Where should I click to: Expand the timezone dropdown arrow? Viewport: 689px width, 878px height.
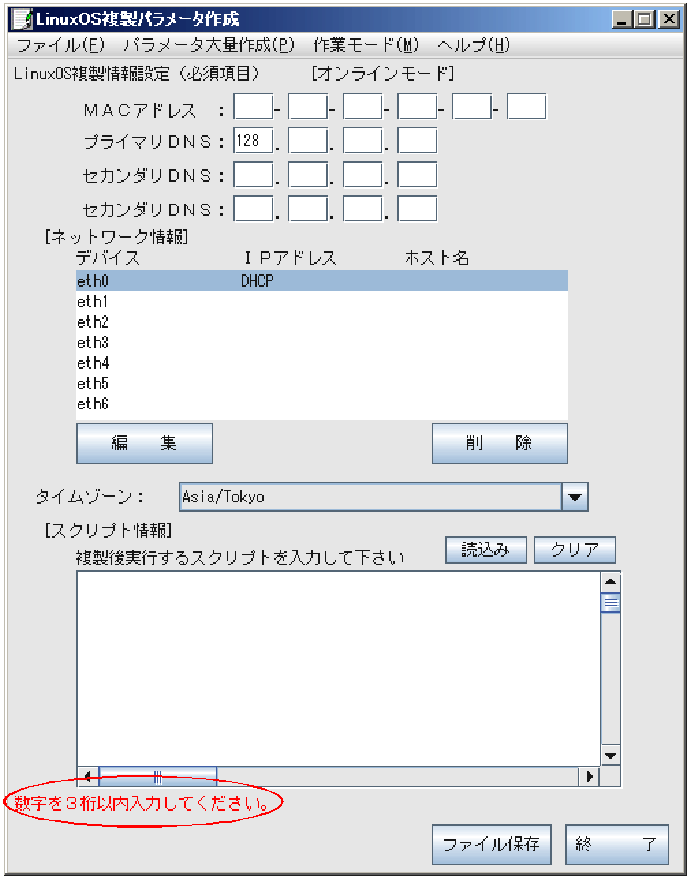575,497
